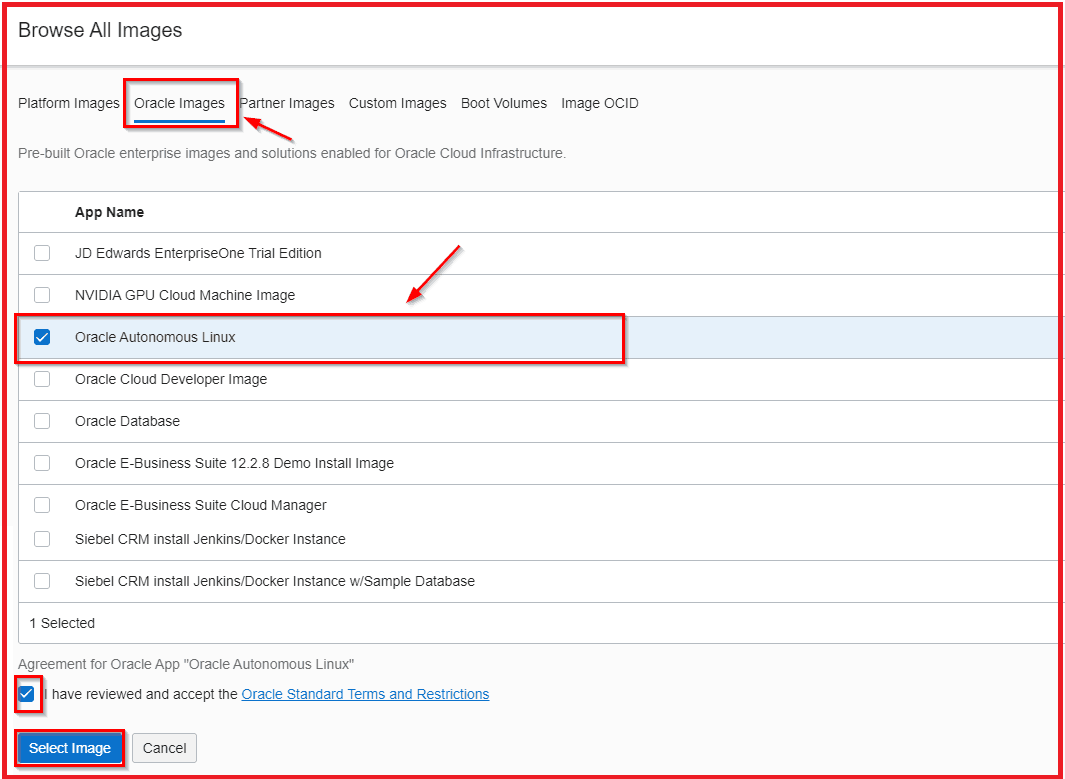
Task: Click the JD Edwards EnterpriseOne Trial Edition name
Action: (198, 253)
